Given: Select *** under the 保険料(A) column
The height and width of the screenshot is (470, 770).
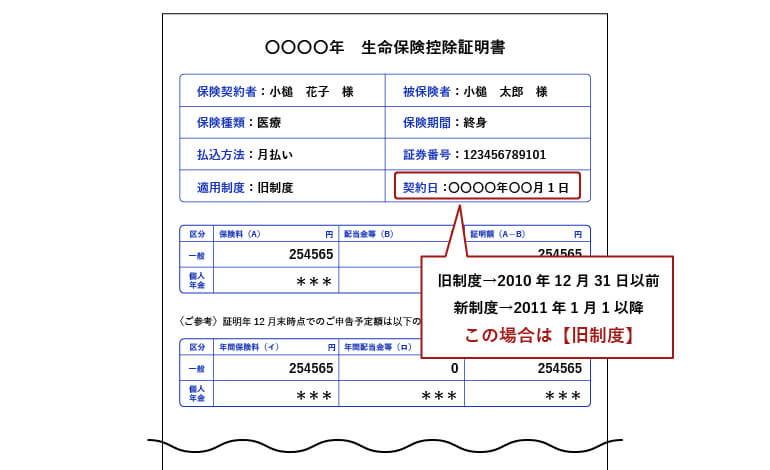Looking at the screenshot, I should [314, 282].
